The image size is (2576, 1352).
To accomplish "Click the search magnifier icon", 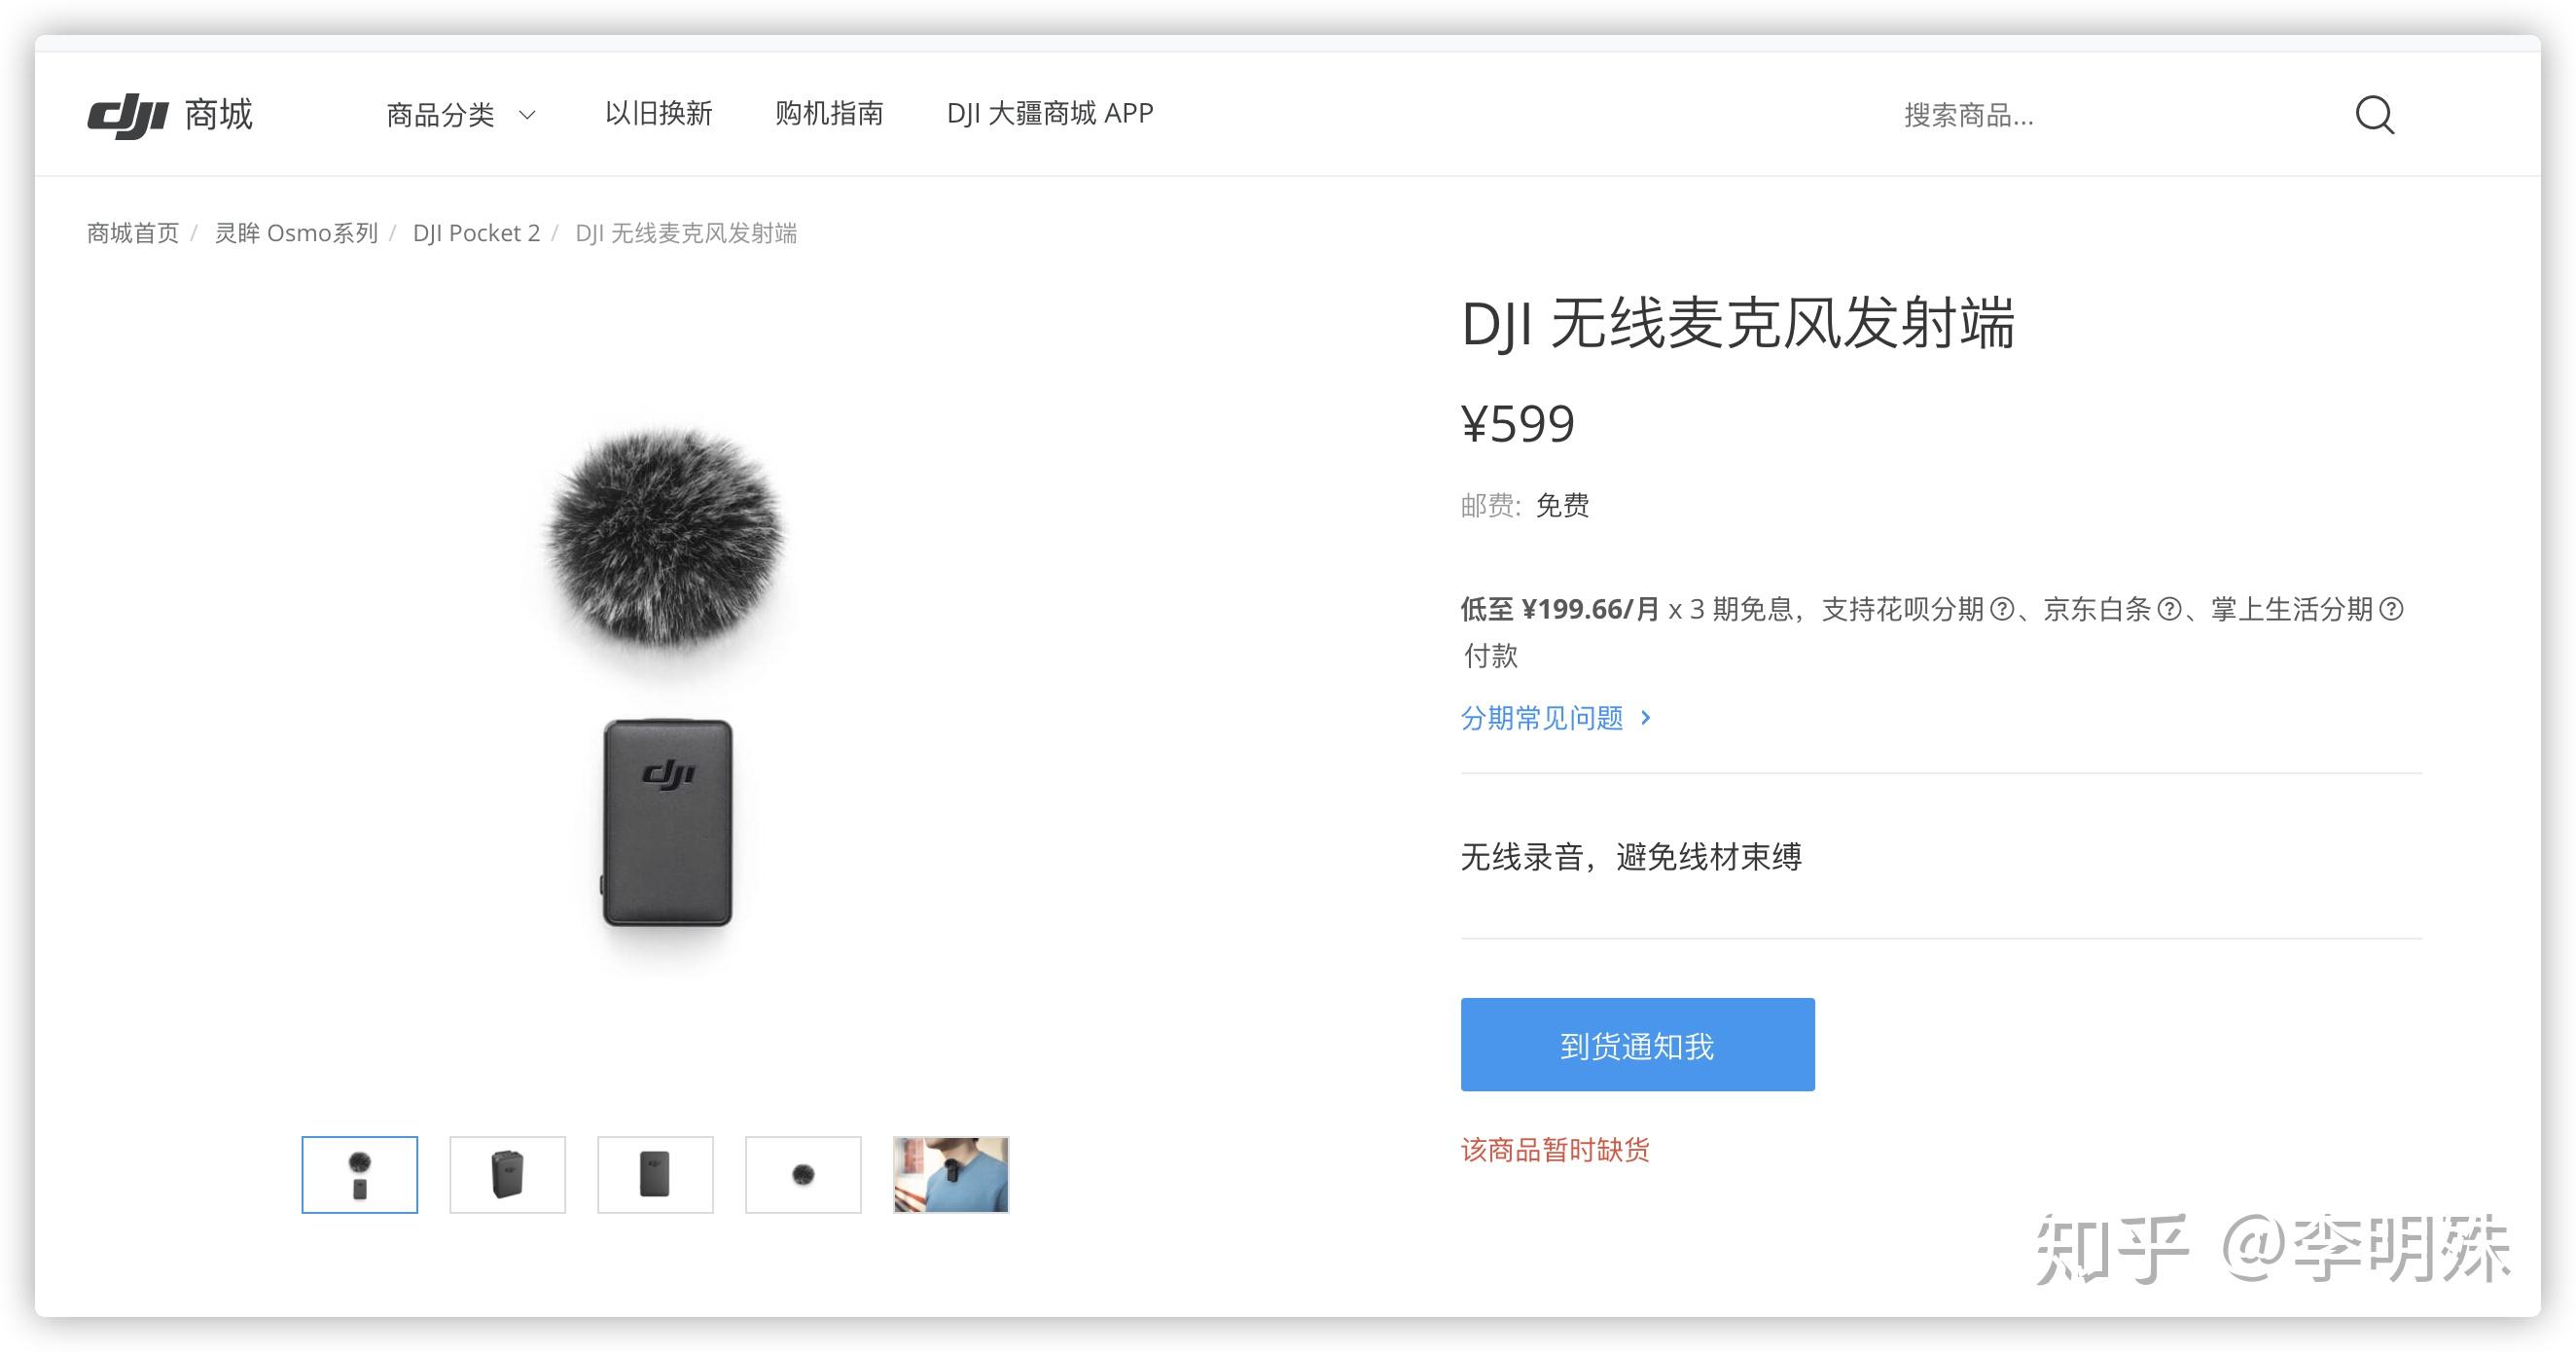I will (x=2375, y=115).
